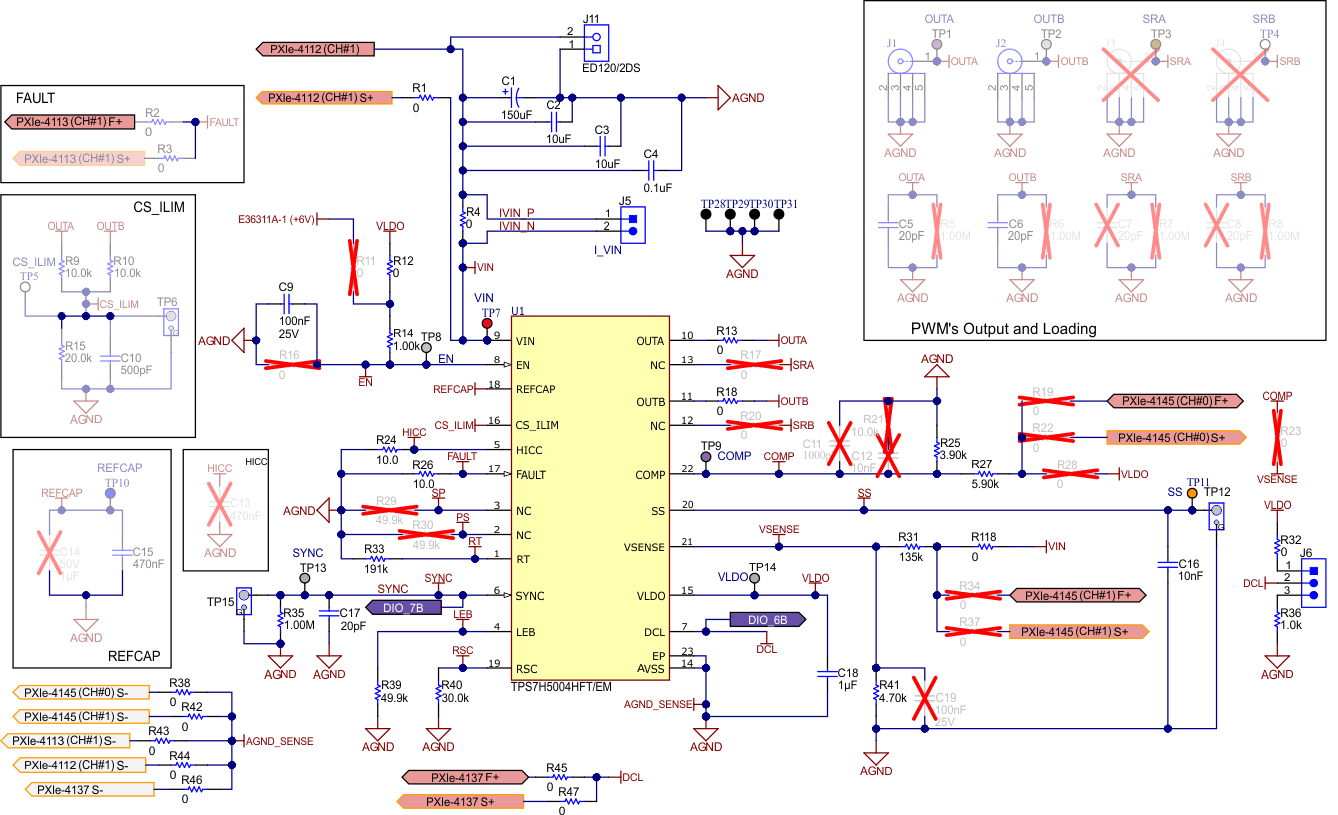Click the C4 0.1uF capacitor symbol
This screenshot has width=1338, height=815.
(x=651, y=170)
